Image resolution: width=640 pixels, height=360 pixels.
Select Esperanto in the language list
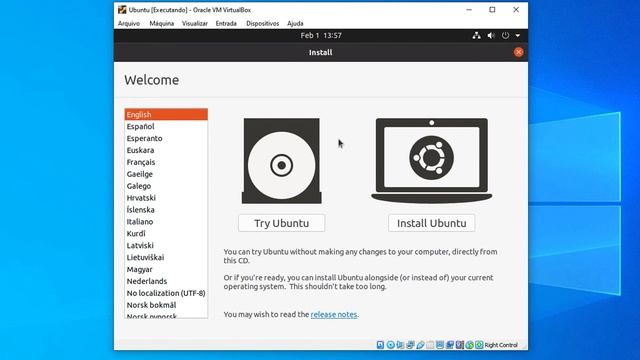(166, 138)
